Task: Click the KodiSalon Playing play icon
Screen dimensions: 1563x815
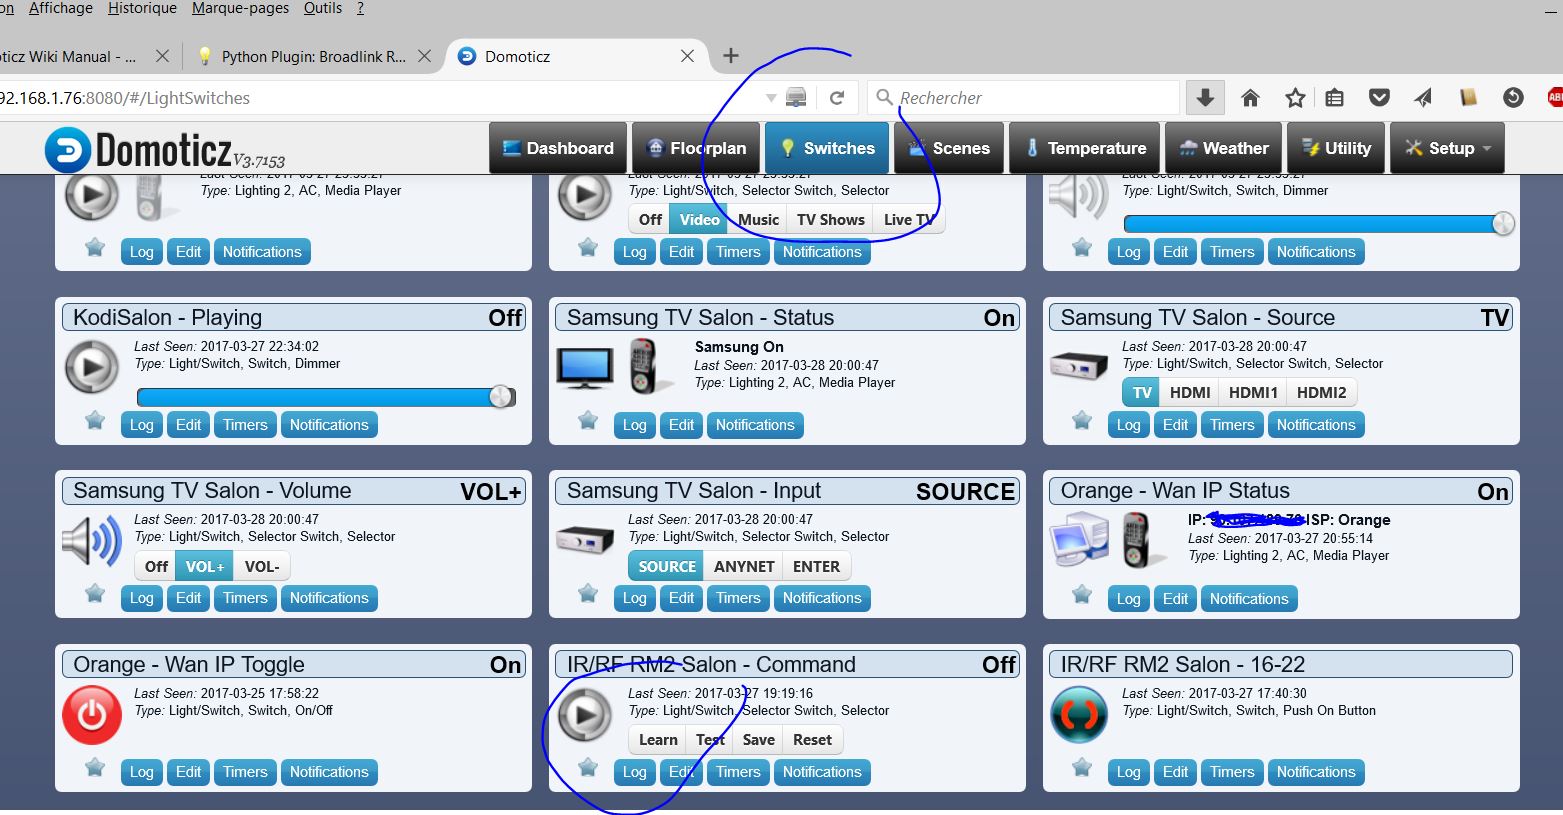Action: 91,366
